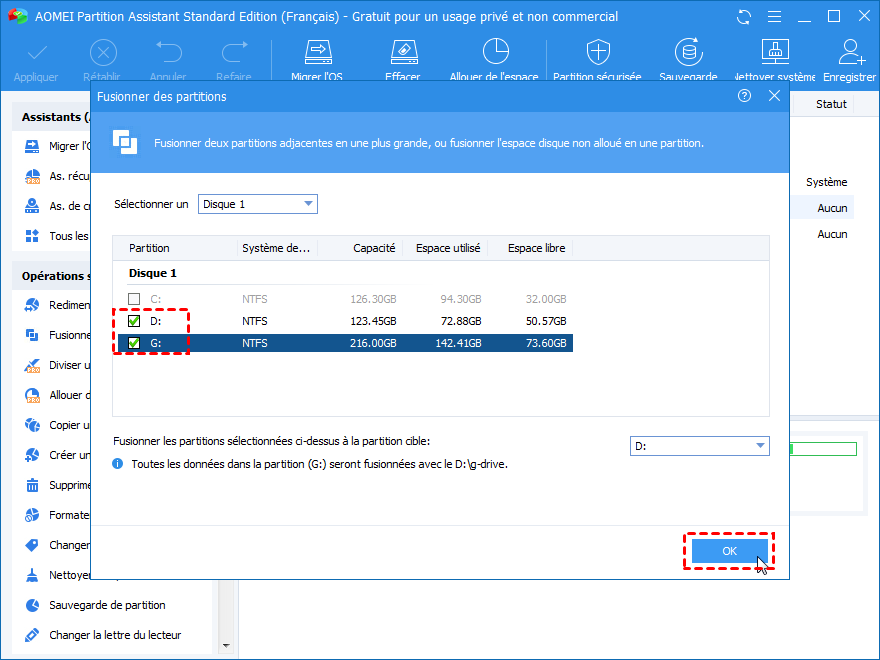Open the Sauvegarde tool
880x660 pixels.
689,61
